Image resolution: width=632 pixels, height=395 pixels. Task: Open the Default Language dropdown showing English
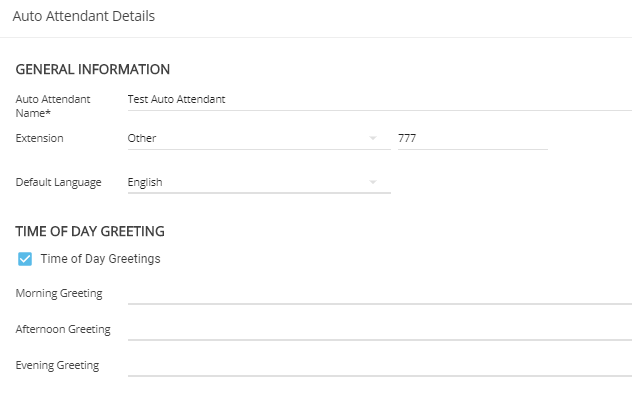[259, 182]
